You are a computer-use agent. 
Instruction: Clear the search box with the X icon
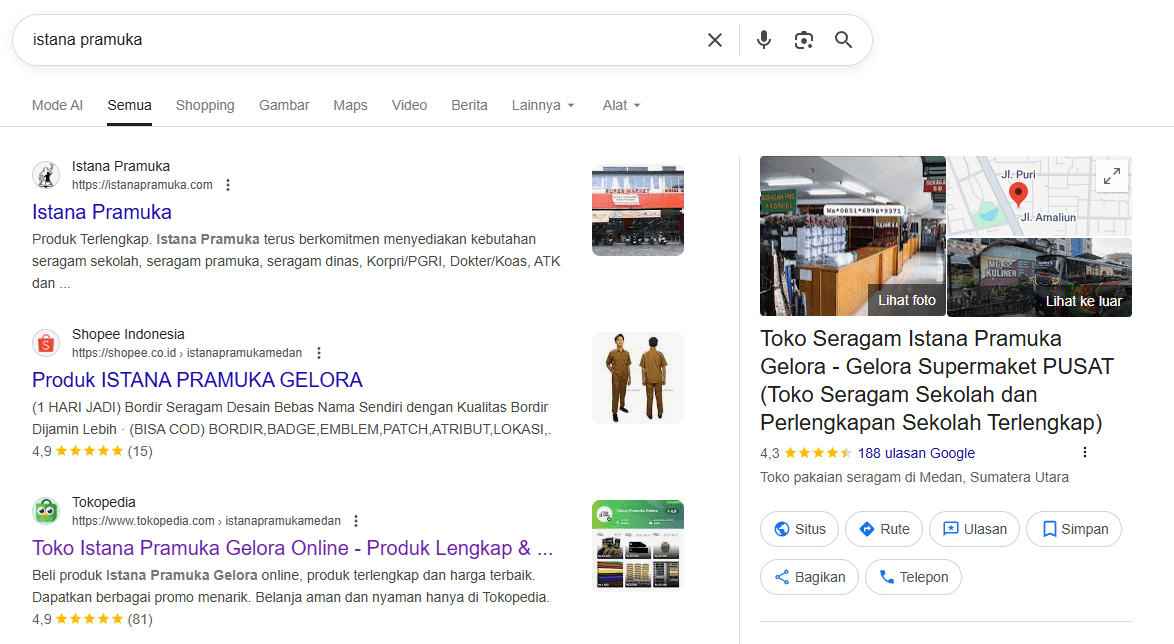tap(714, 40)
